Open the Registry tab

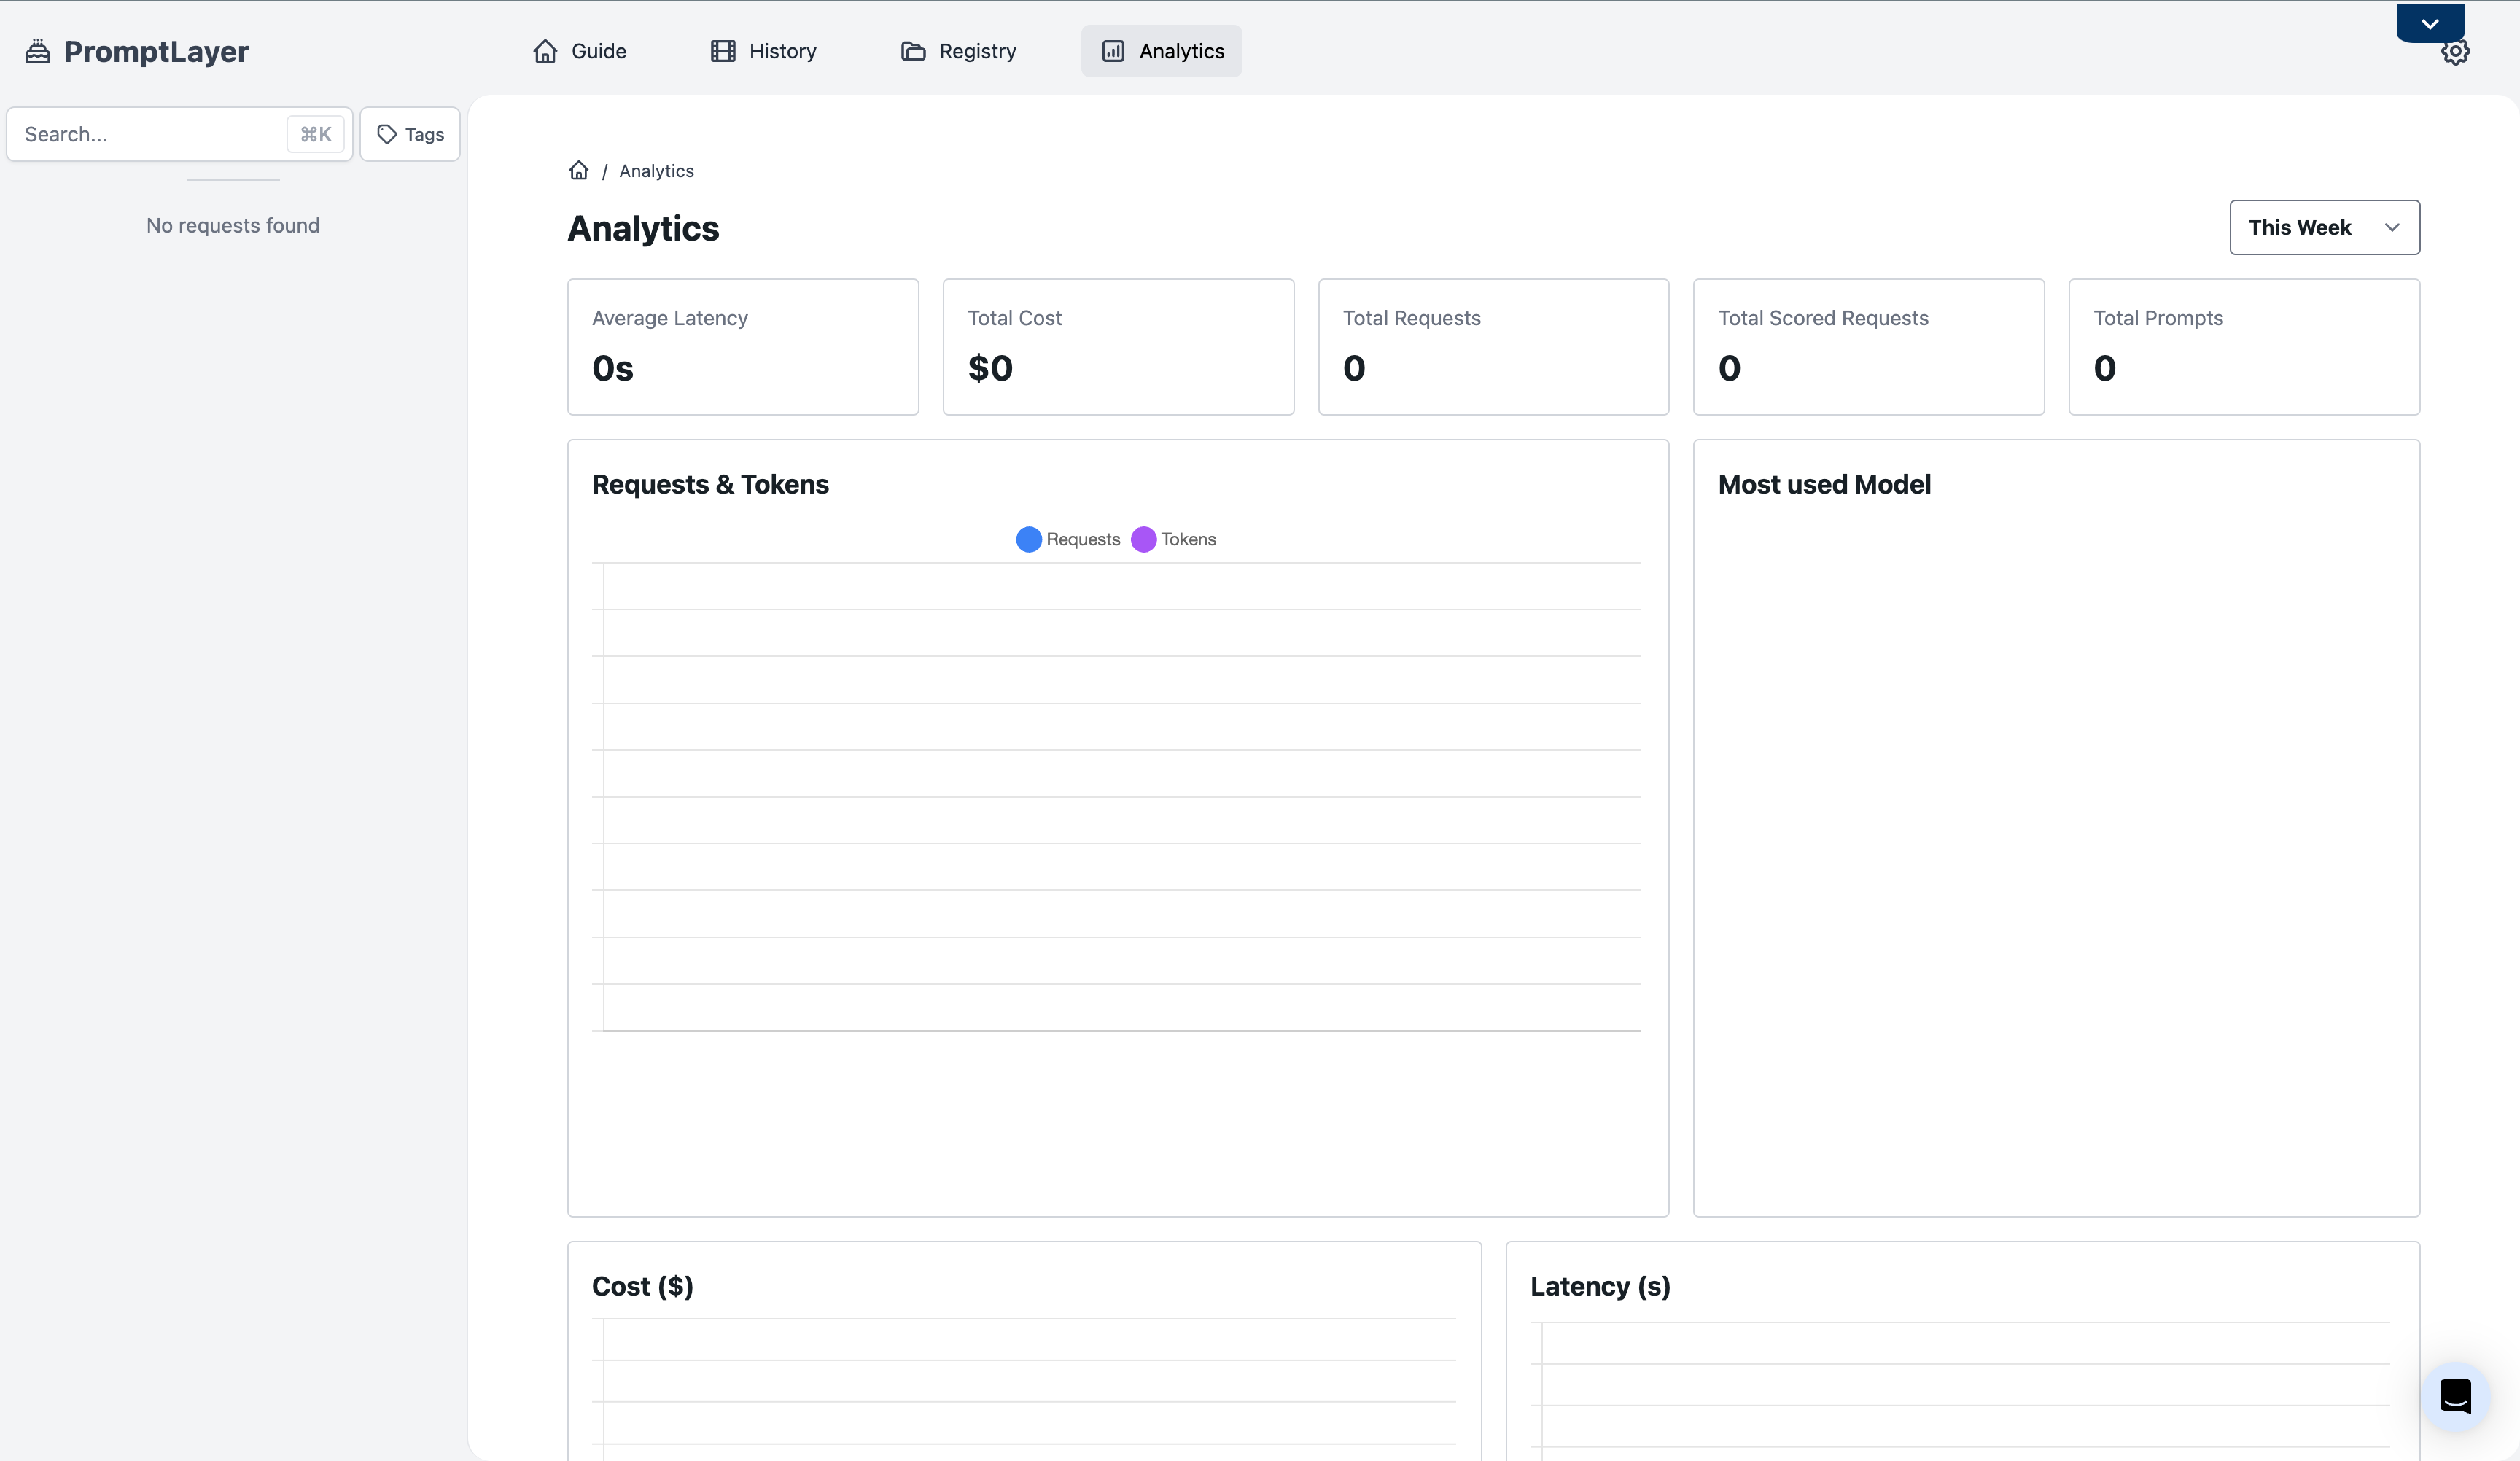point(959,51)
